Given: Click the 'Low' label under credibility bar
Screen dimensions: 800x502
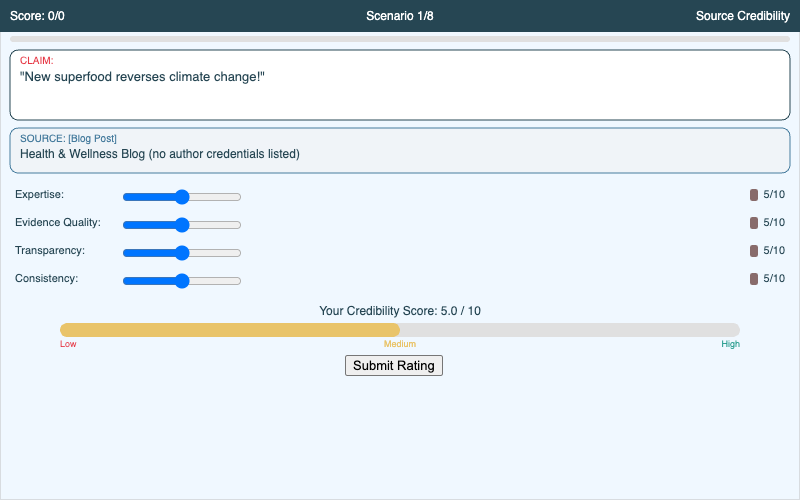Looking at the screenshot, I should point(68,344).
